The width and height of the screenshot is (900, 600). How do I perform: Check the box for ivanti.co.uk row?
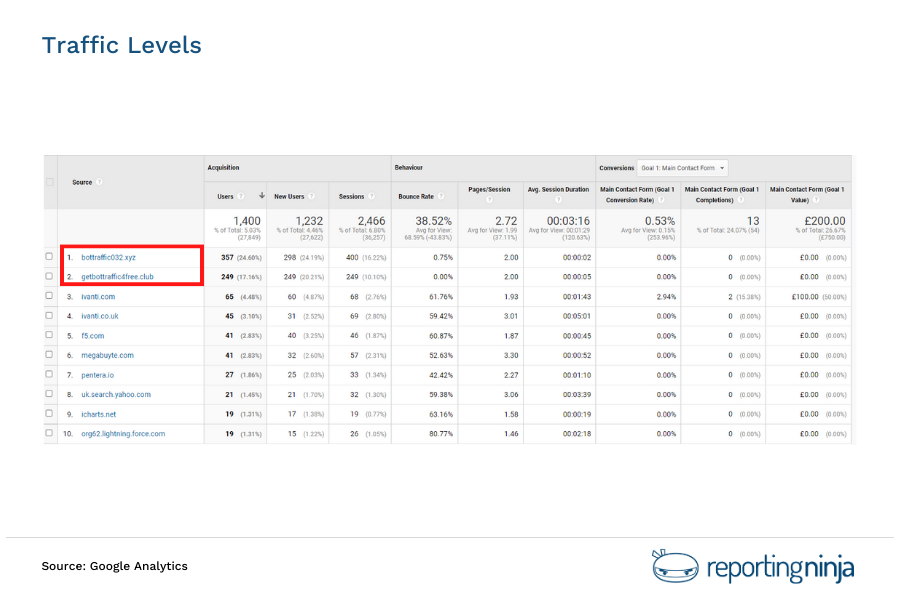pos(49,315)
